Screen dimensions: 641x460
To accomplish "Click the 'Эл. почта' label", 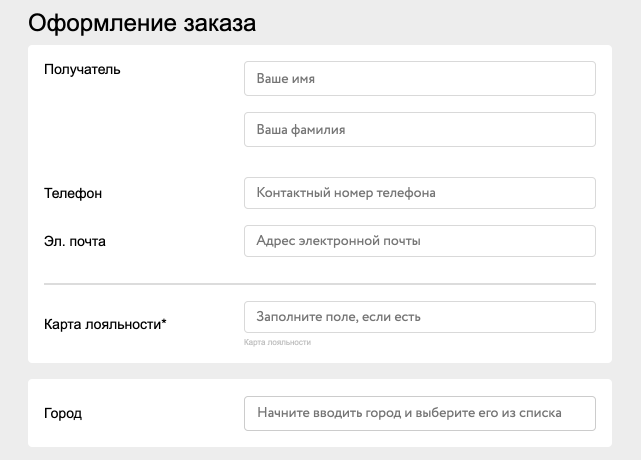I will click(75, 241).
